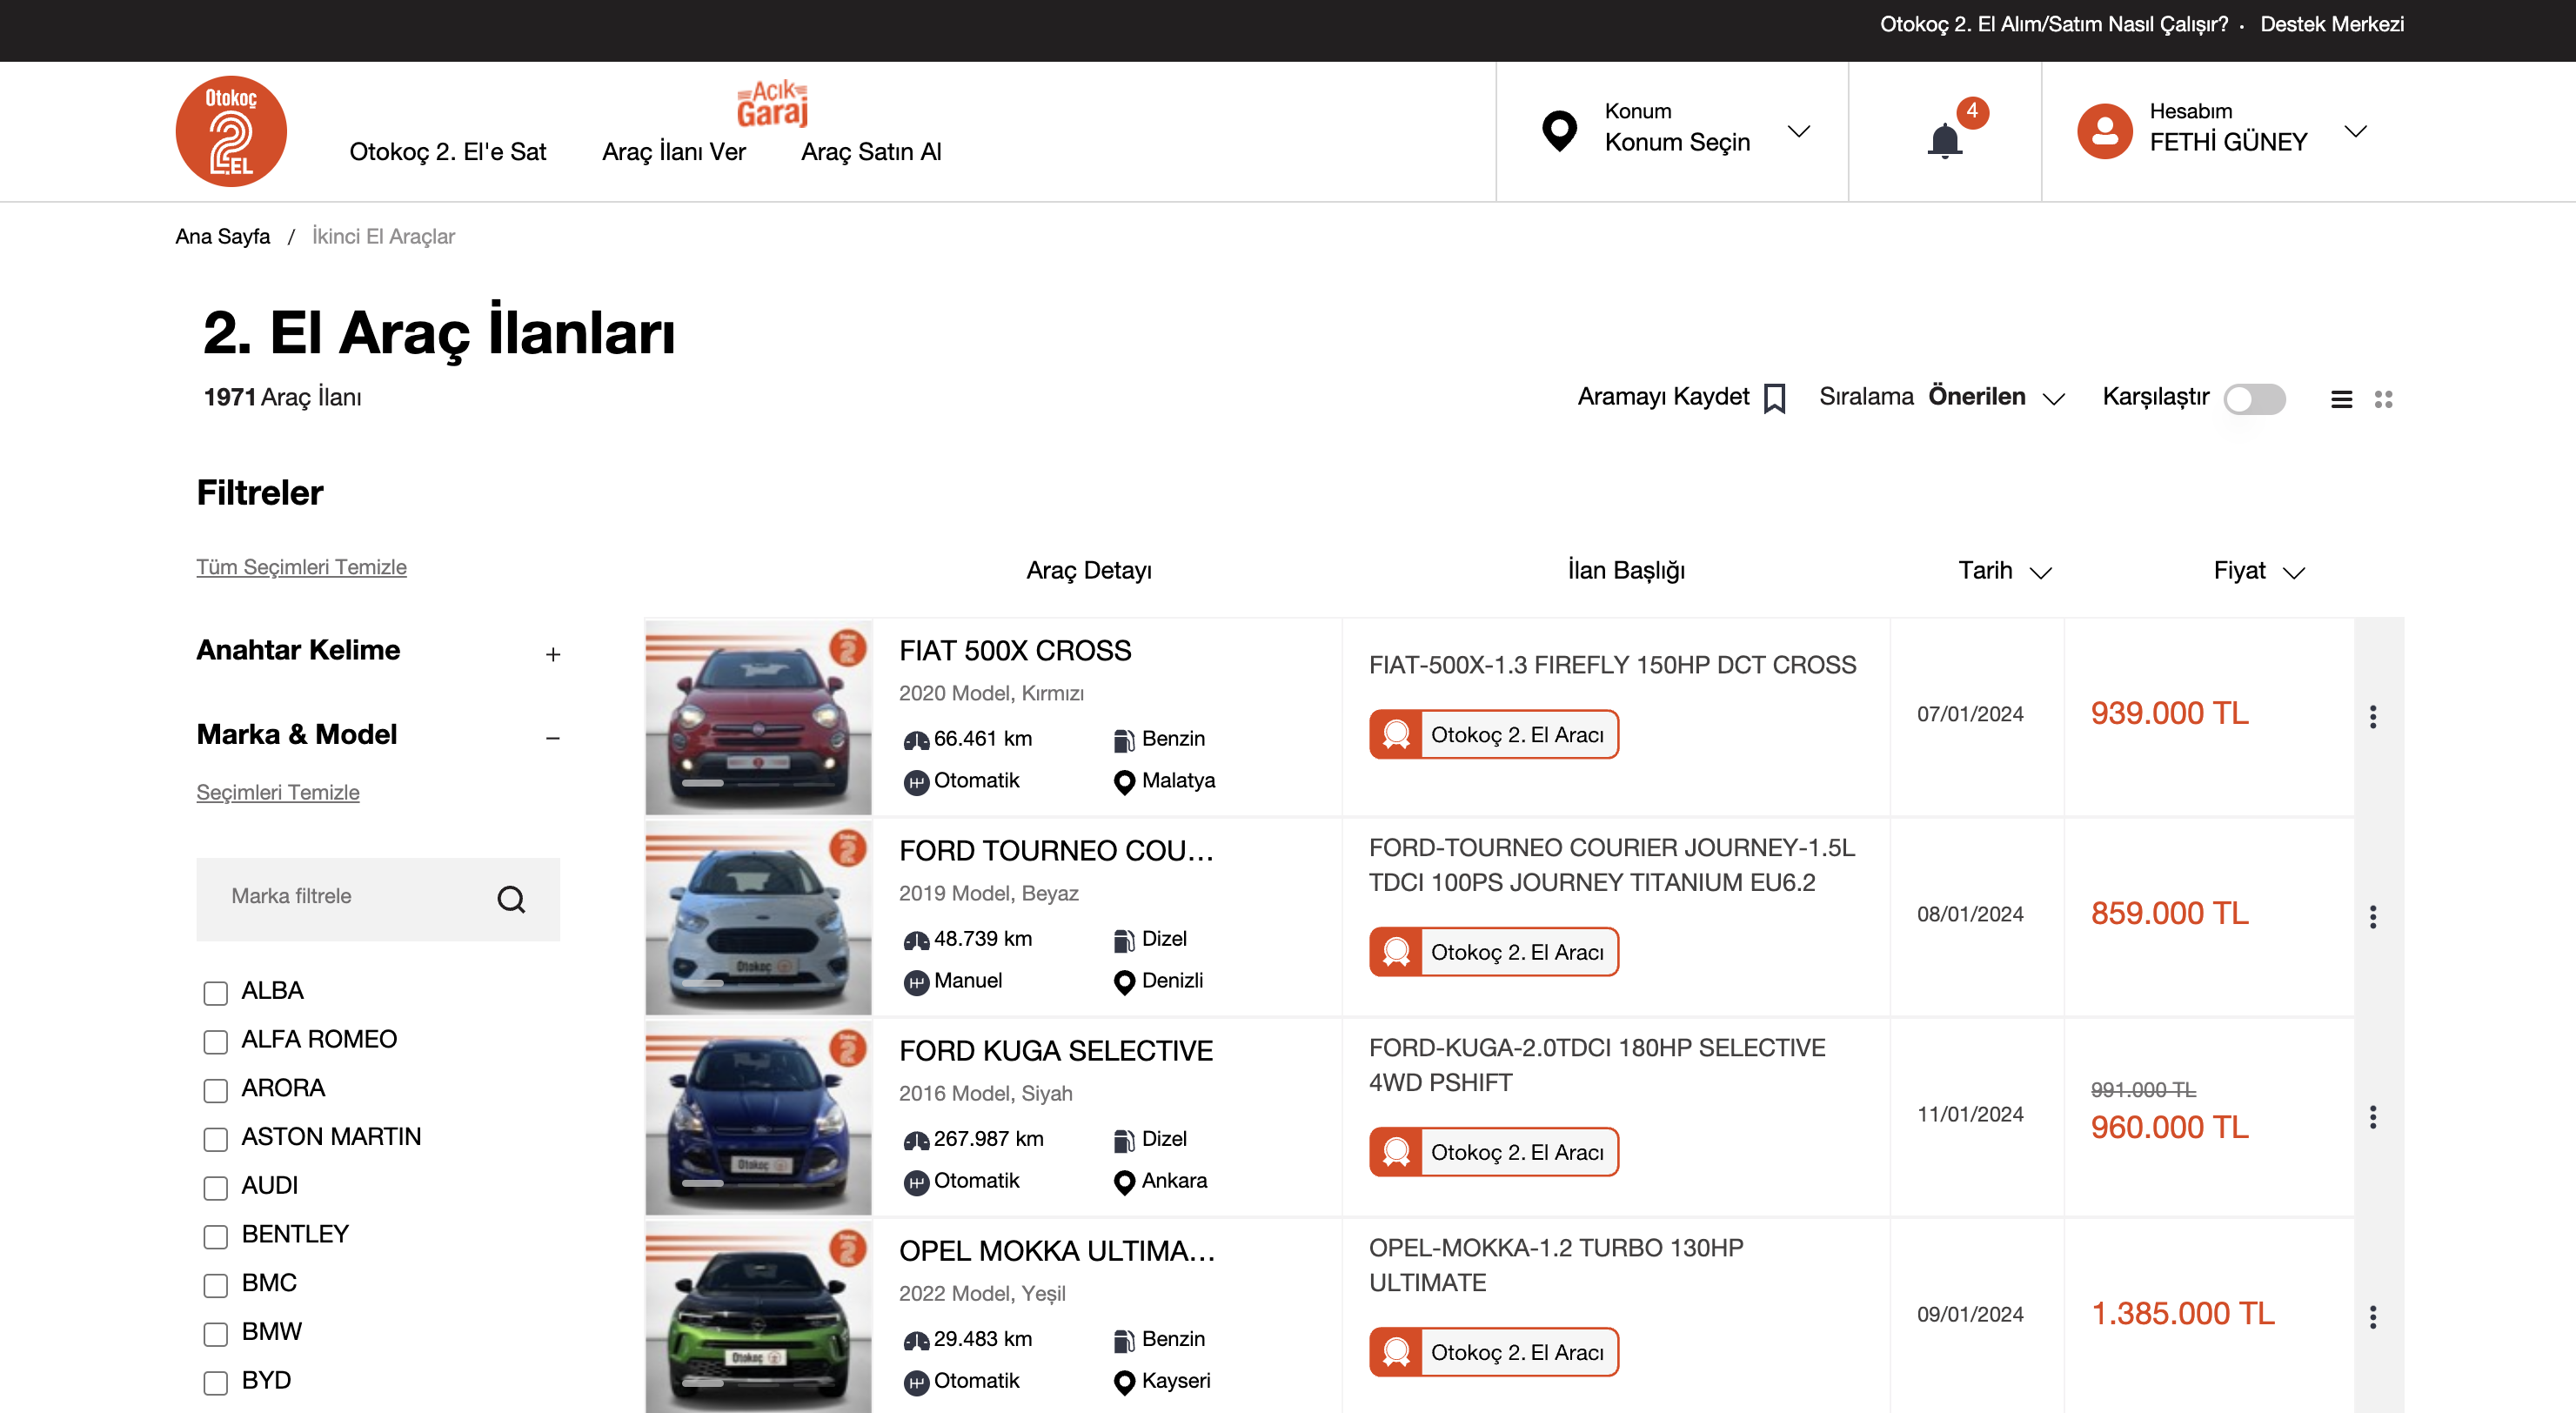Click the 939.000 TL price
This screenshot has height=1413, width=2576.
tap(2169, 713)
